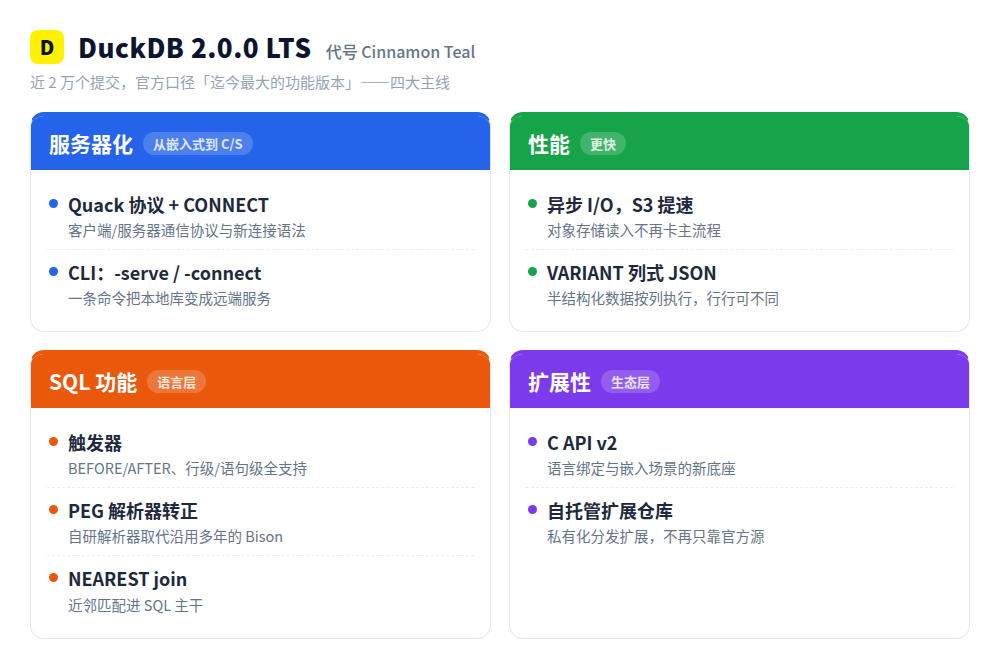Image resolution: width=1000 pixels, height=669 pixels.
Task: Click orange bullet beside 触发器
Action: 54,442
